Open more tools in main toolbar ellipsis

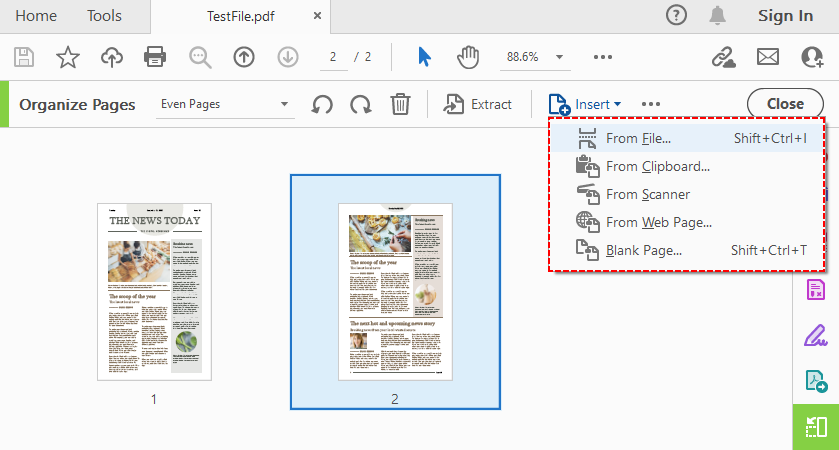point(602,57)
